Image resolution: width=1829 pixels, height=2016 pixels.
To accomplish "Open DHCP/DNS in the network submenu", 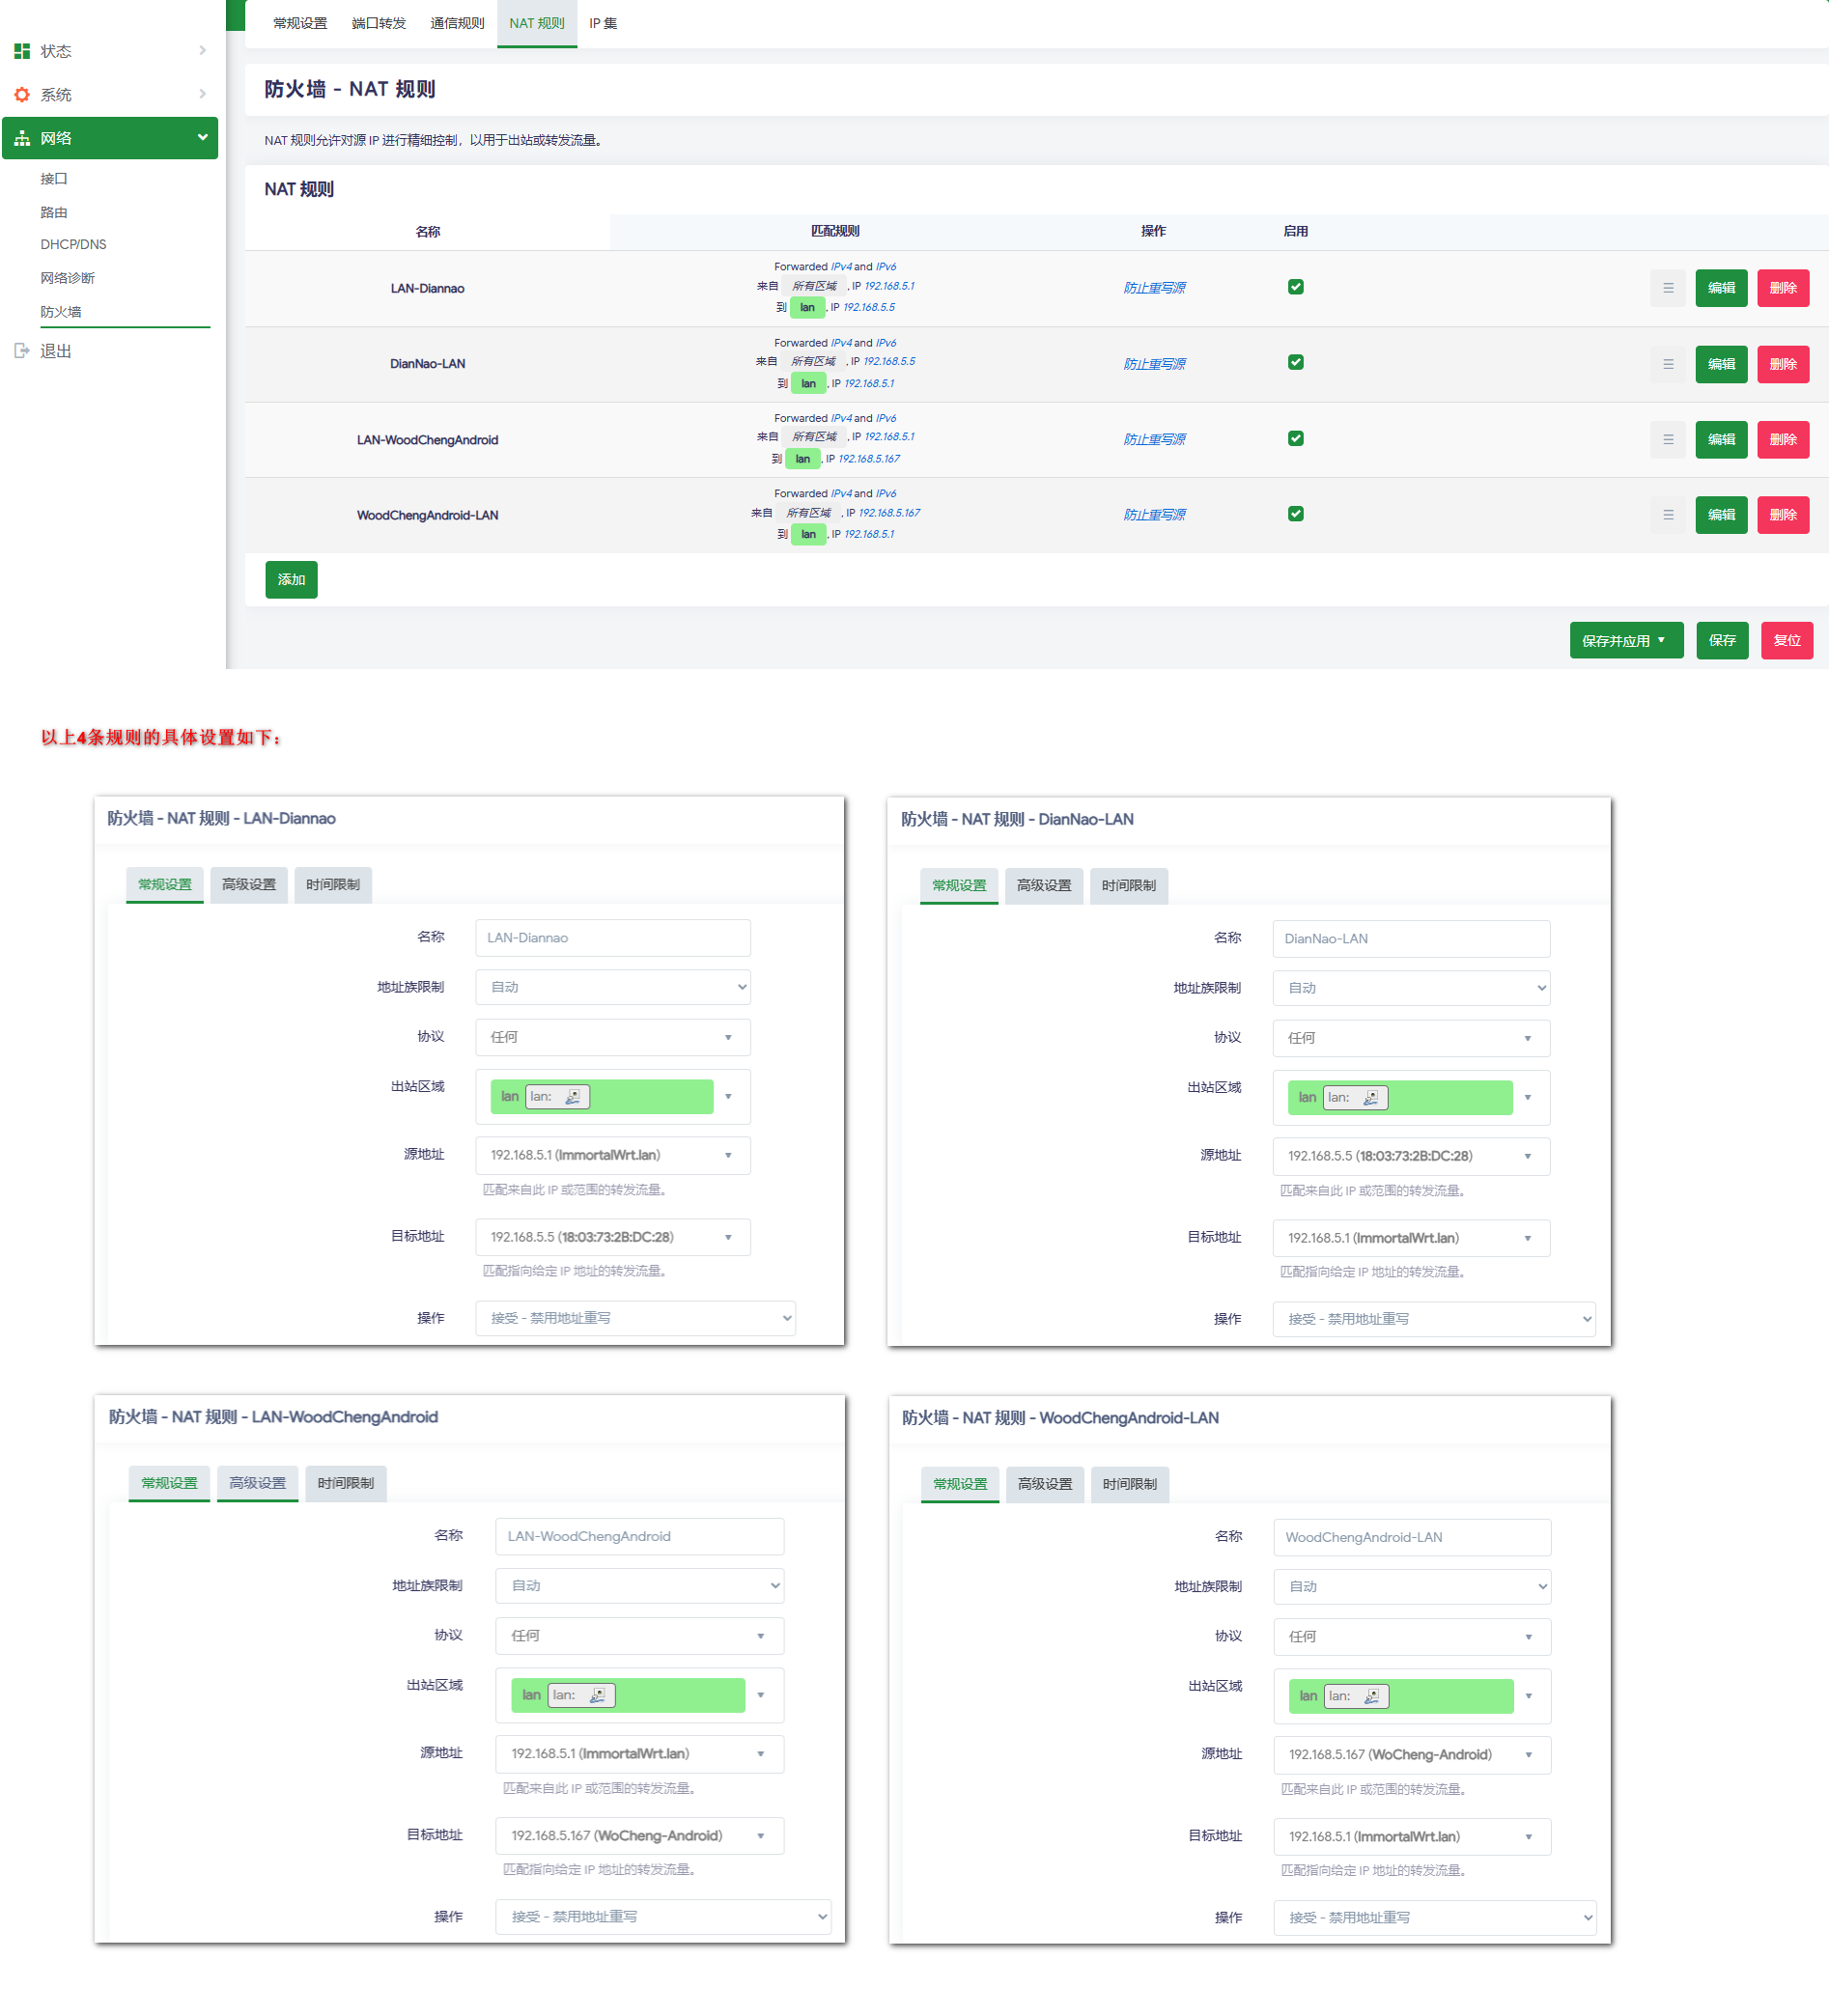I will [x=73, y=244].
